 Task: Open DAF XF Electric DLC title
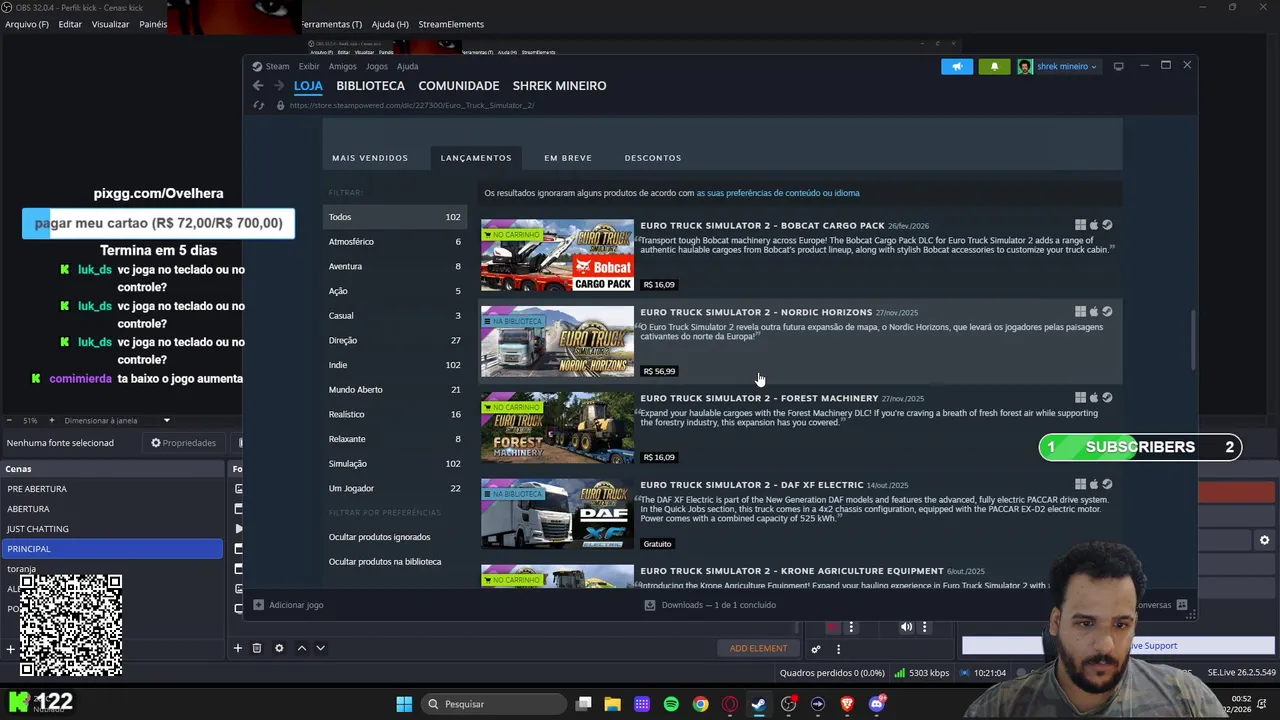point(752,485)
